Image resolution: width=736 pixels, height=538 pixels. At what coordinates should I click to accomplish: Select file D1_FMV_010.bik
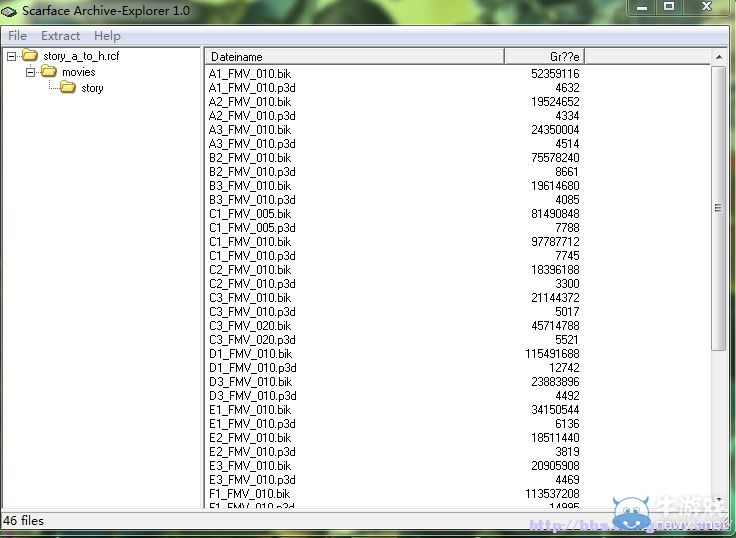point(250,354)
